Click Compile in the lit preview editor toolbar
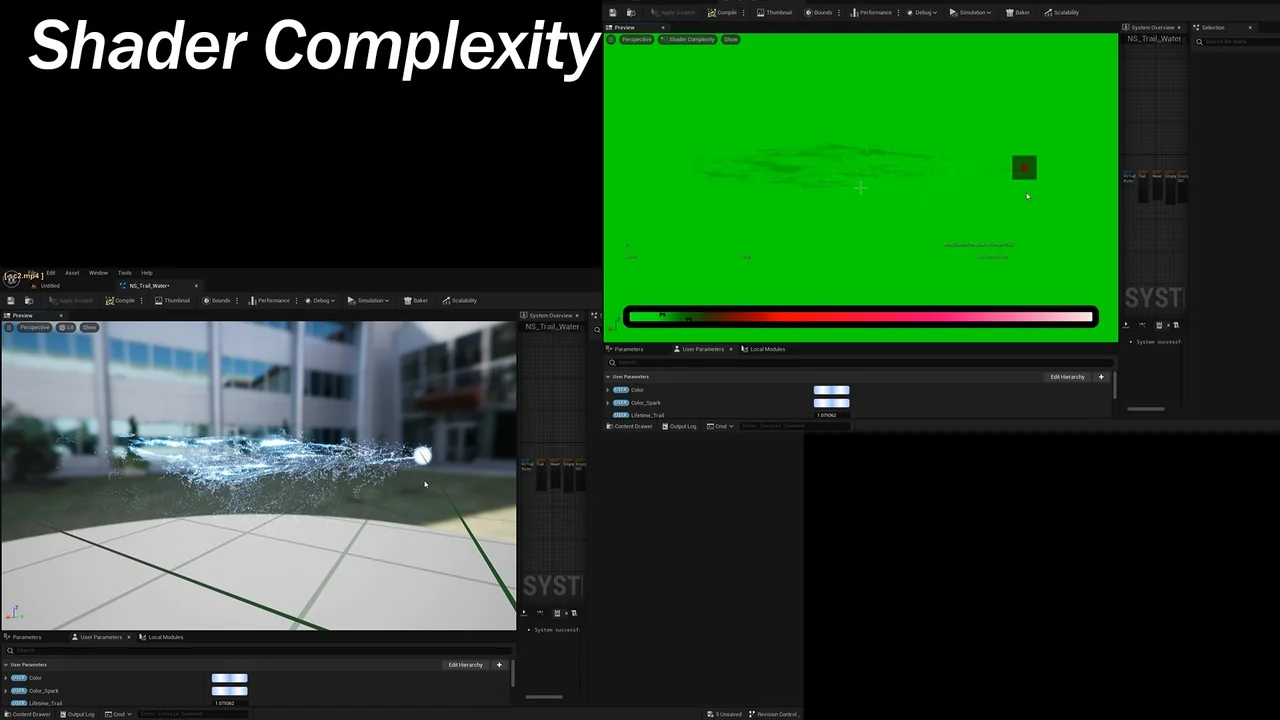Image resolution: width=1280 pixels, height=720 pixels. [x=121, y=300]
